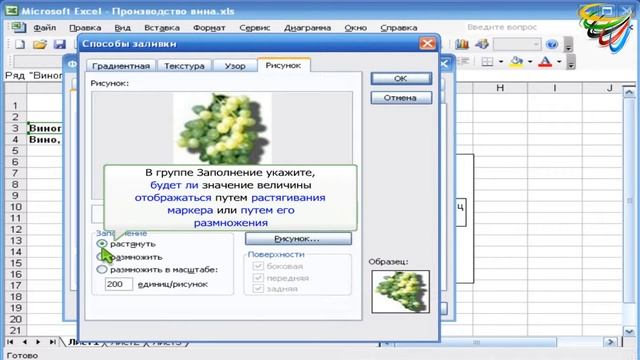Select column I header
Screen dimensions: 640x360
(x=554, y=88)
